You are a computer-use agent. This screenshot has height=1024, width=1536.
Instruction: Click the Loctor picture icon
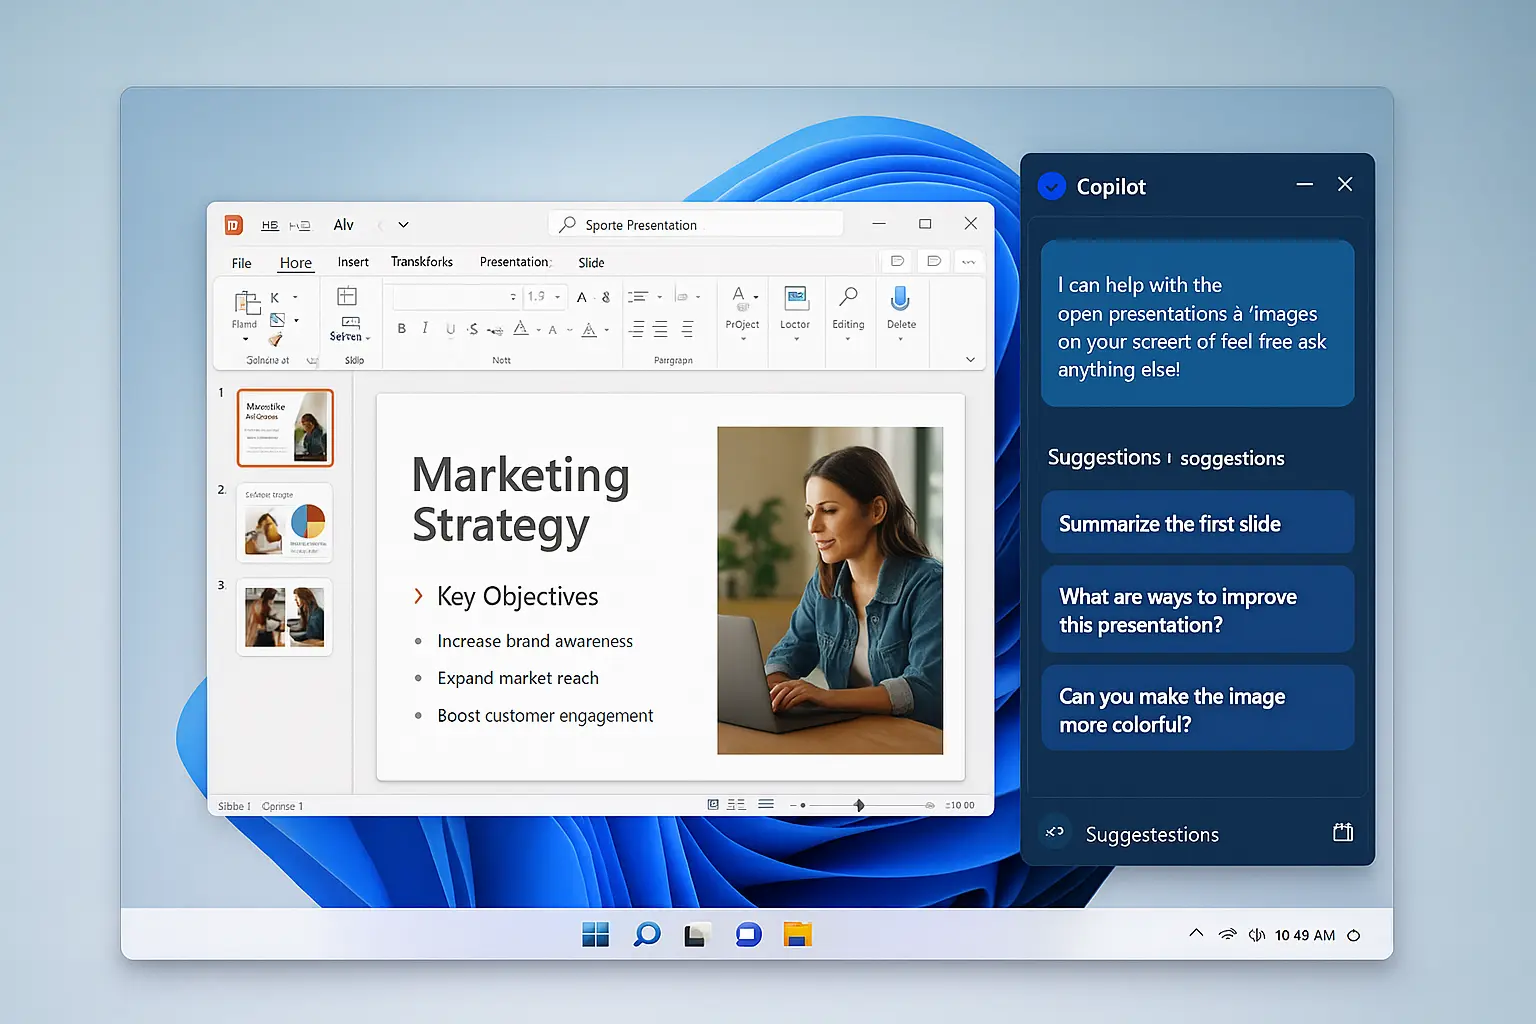[795, 298]
